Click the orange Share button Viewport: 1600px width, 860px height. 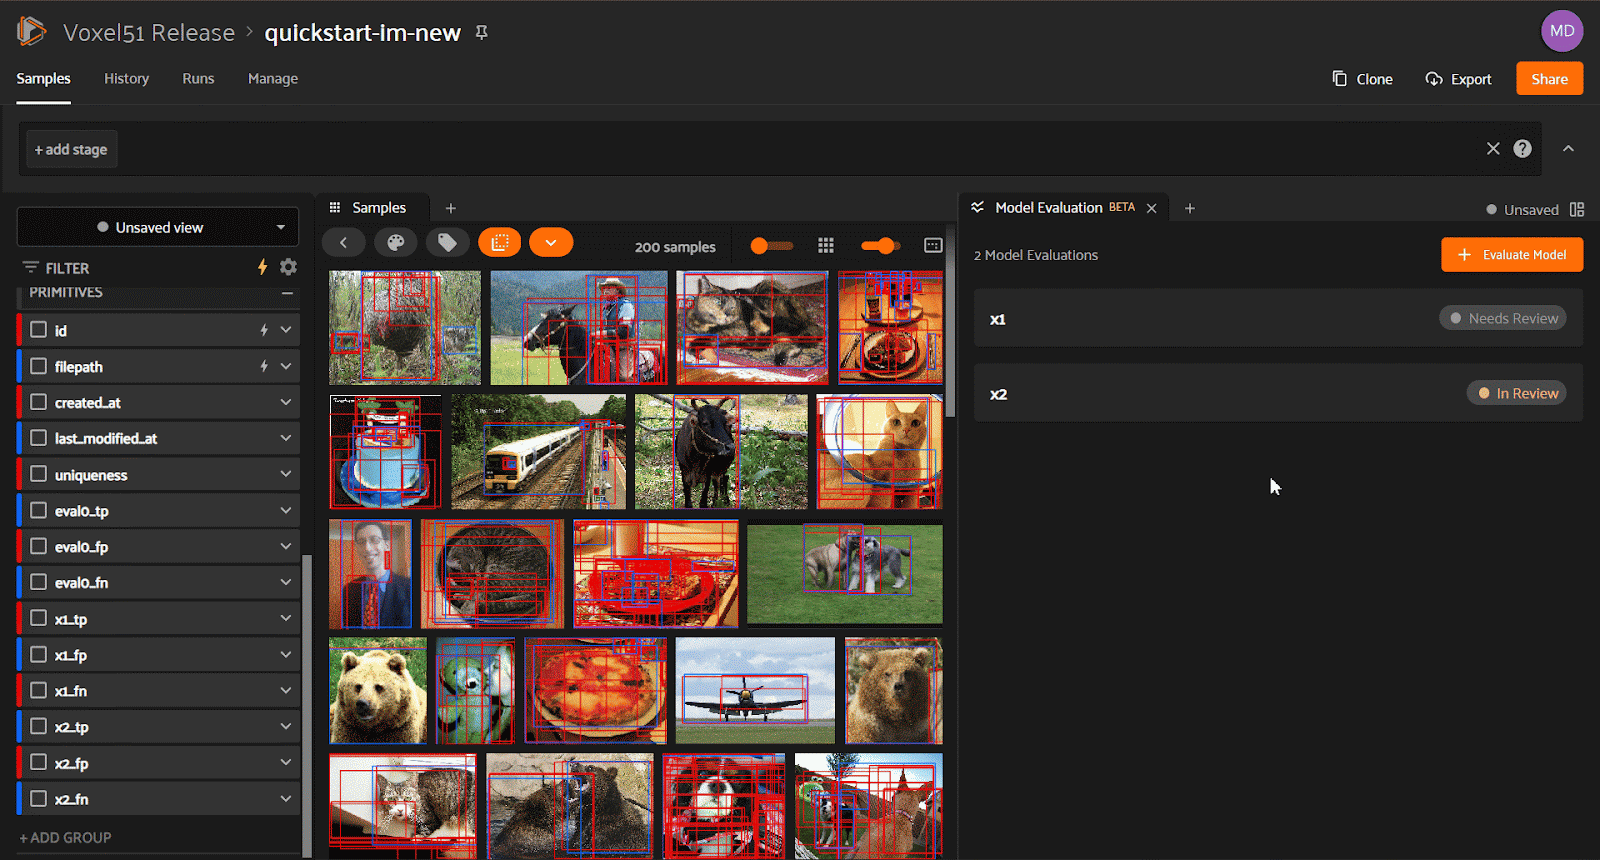(x=1549, y=79)
